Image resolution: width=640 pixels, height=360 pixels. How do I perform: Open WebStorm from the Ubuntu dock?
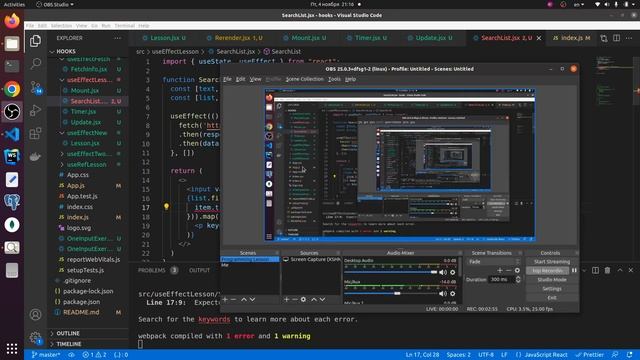click(x=12, y=157)
